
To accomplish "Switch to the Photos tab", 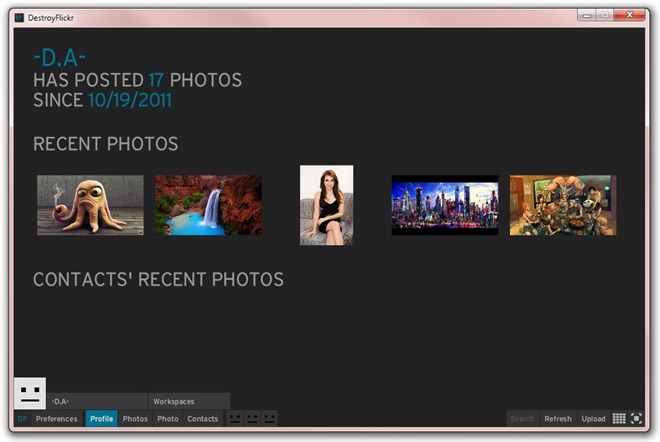I will coord(135,418).
